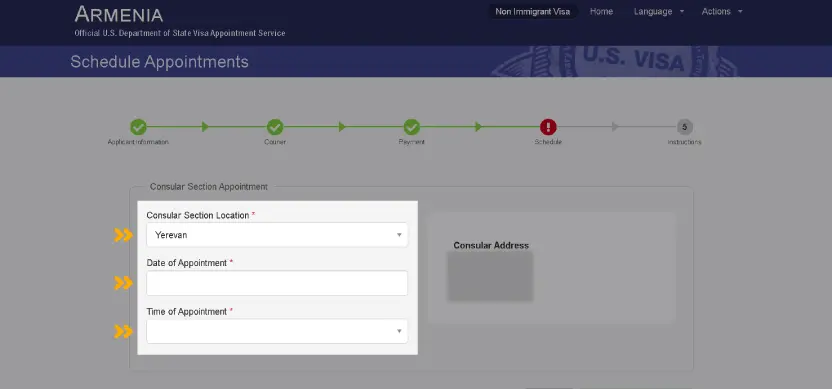Image resolution: width=832 pixels, height=389 pixels.
Task: Go to Home in top navigation
Action: [x=601, y=12]
